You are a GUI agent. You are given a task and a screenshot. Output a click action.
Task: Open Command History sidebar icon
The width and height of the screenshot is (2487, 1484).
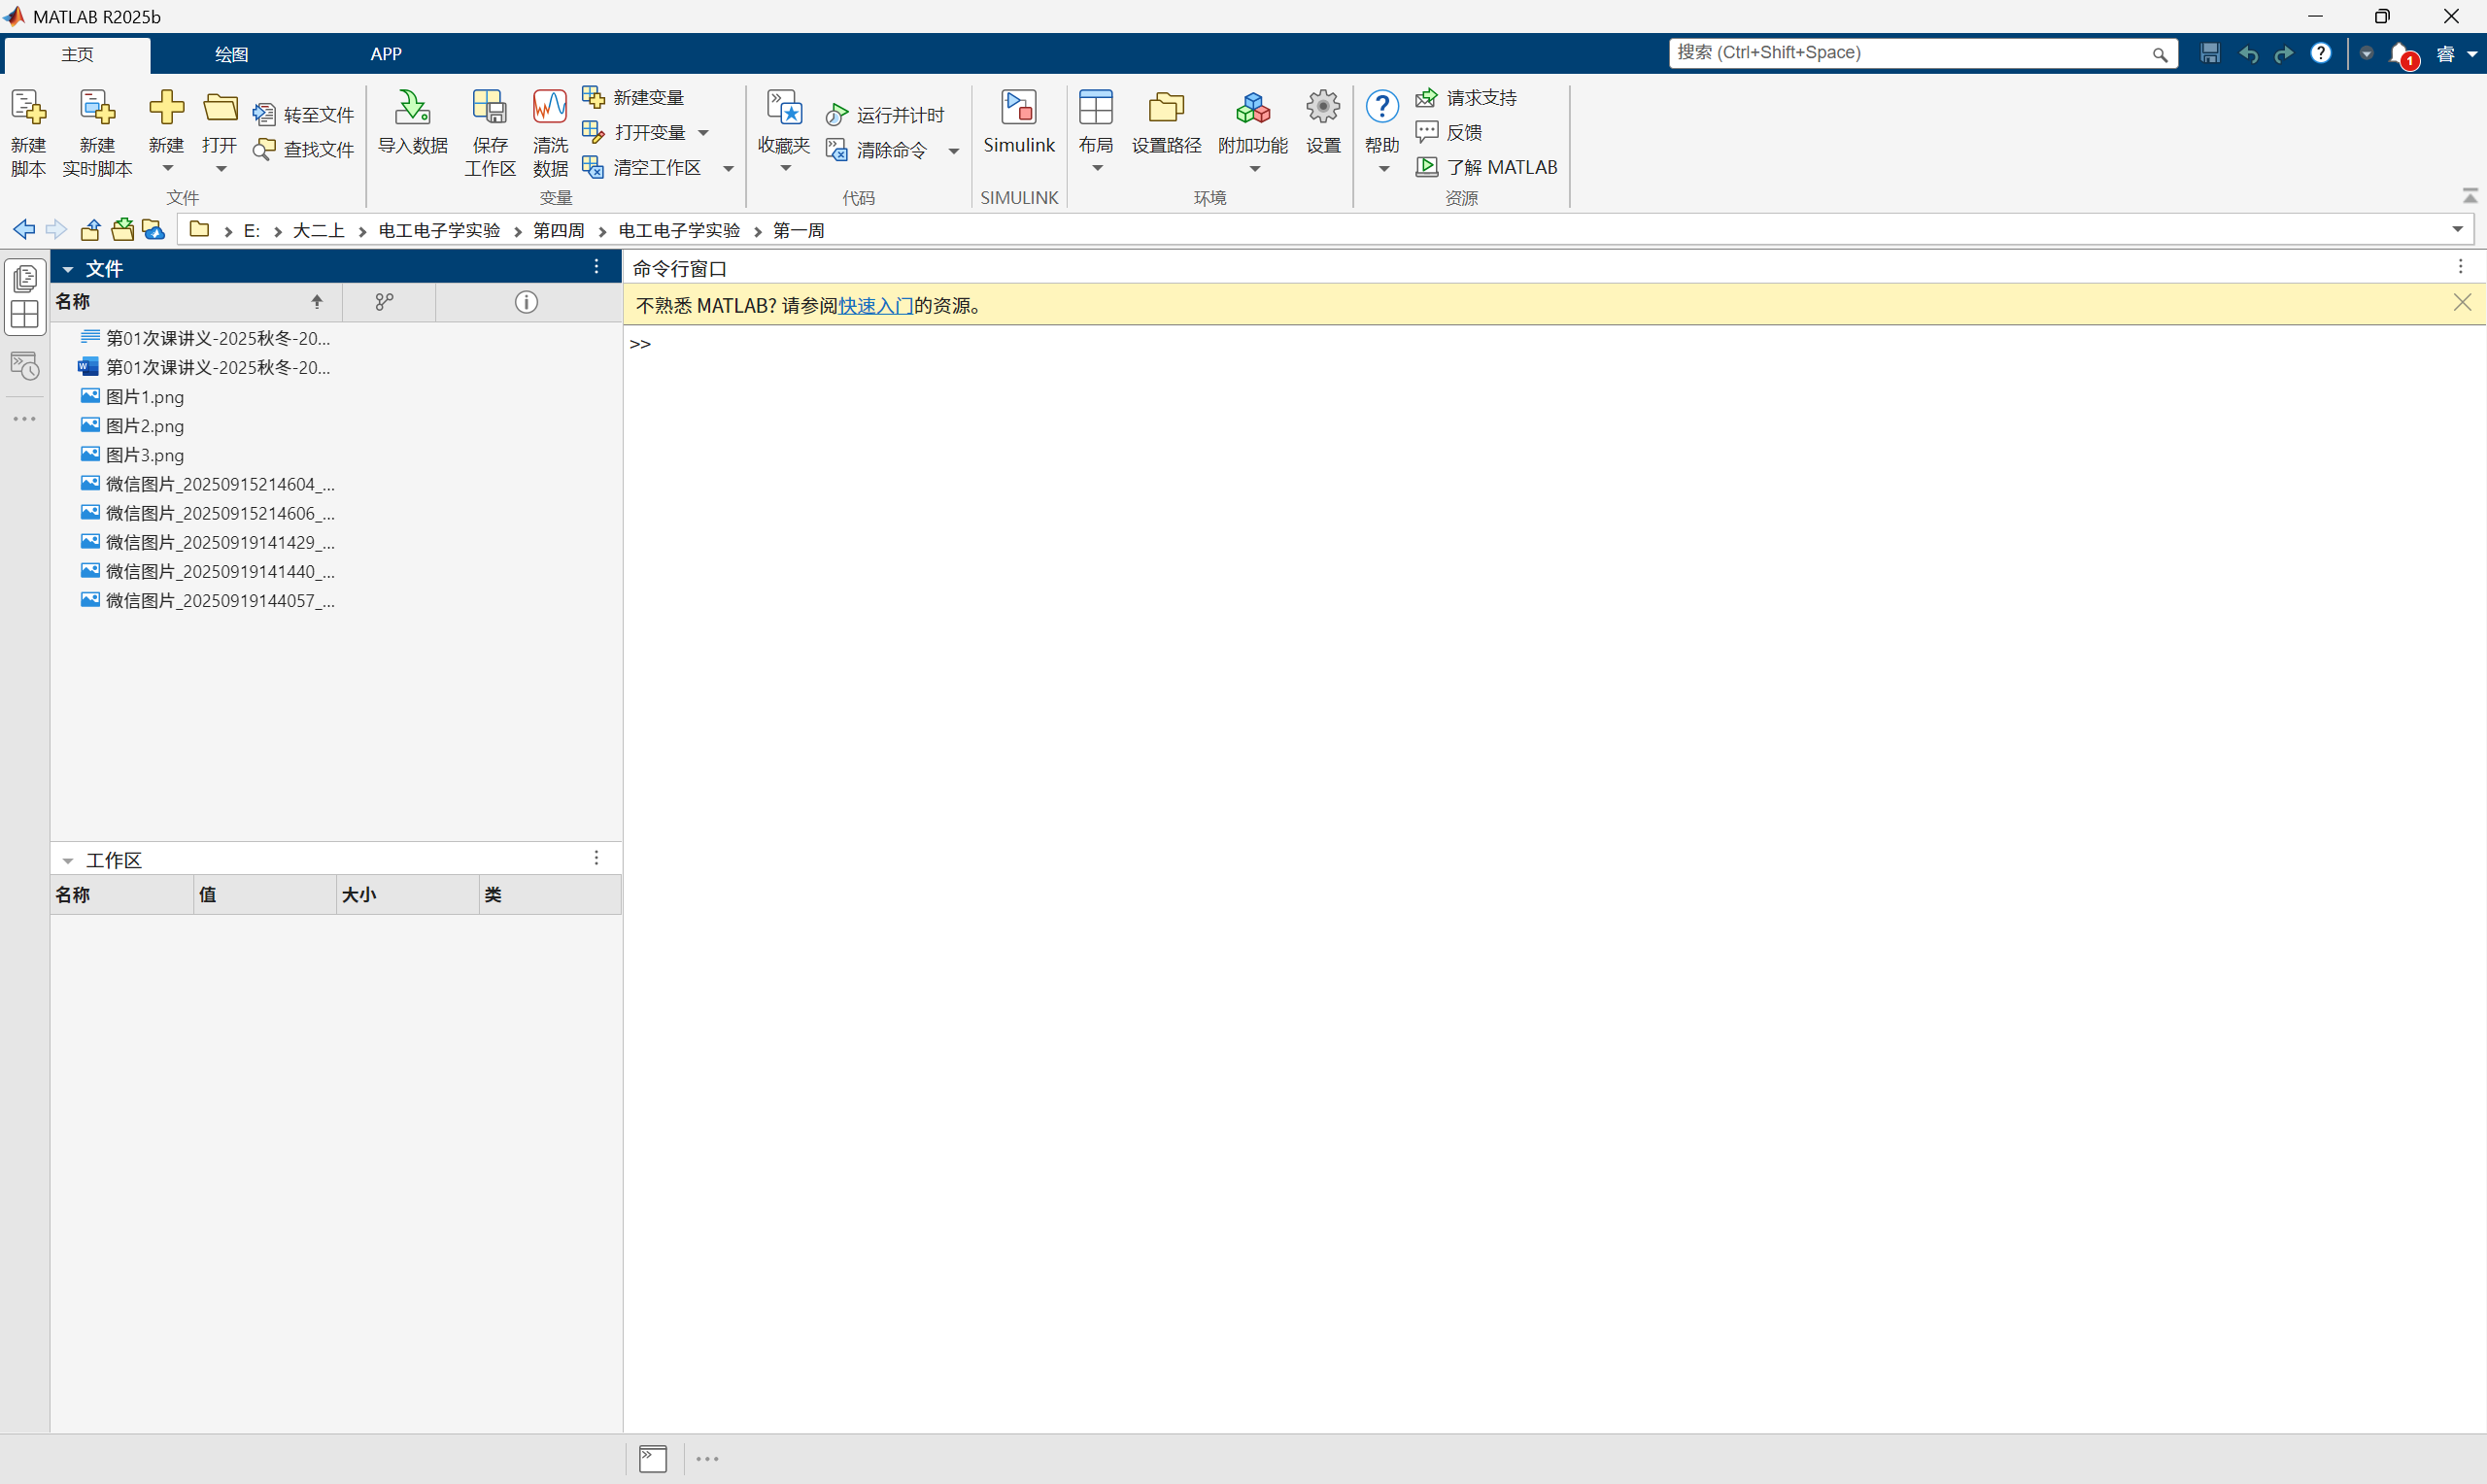[x=25, y=366]
